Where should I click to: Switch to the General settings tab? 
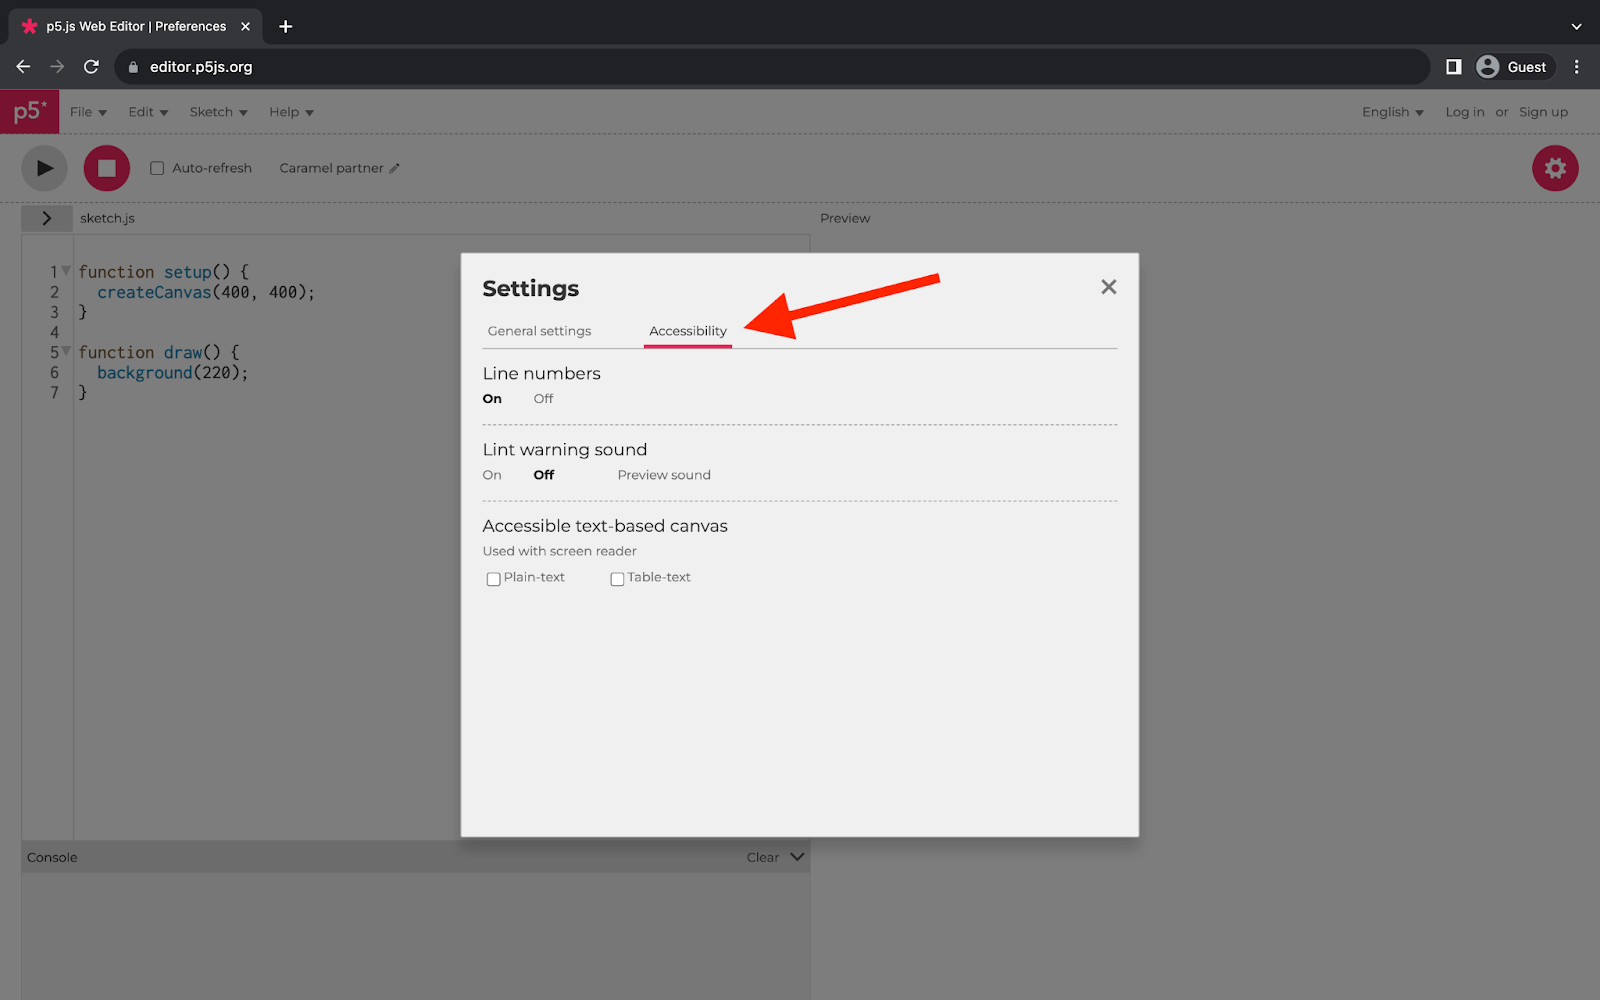point(538,331)
